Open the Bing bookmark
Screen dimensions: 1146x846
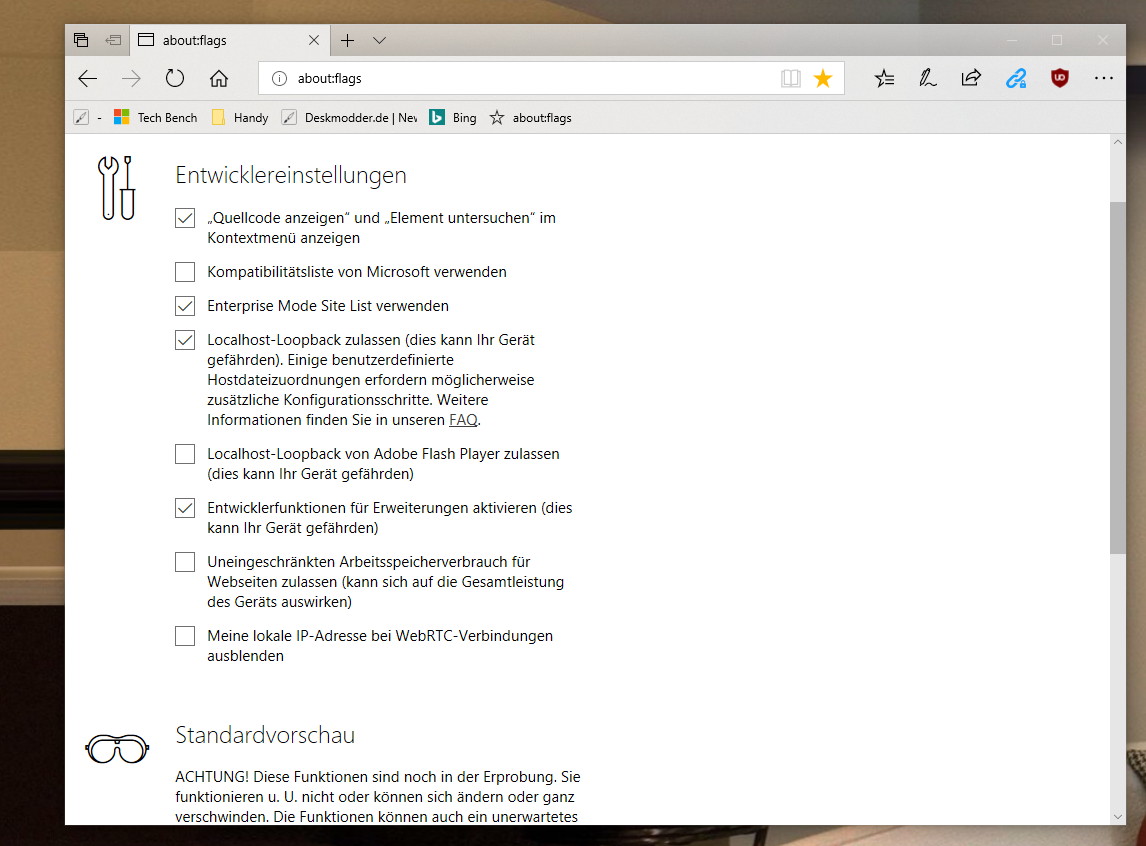click(453, 118)
